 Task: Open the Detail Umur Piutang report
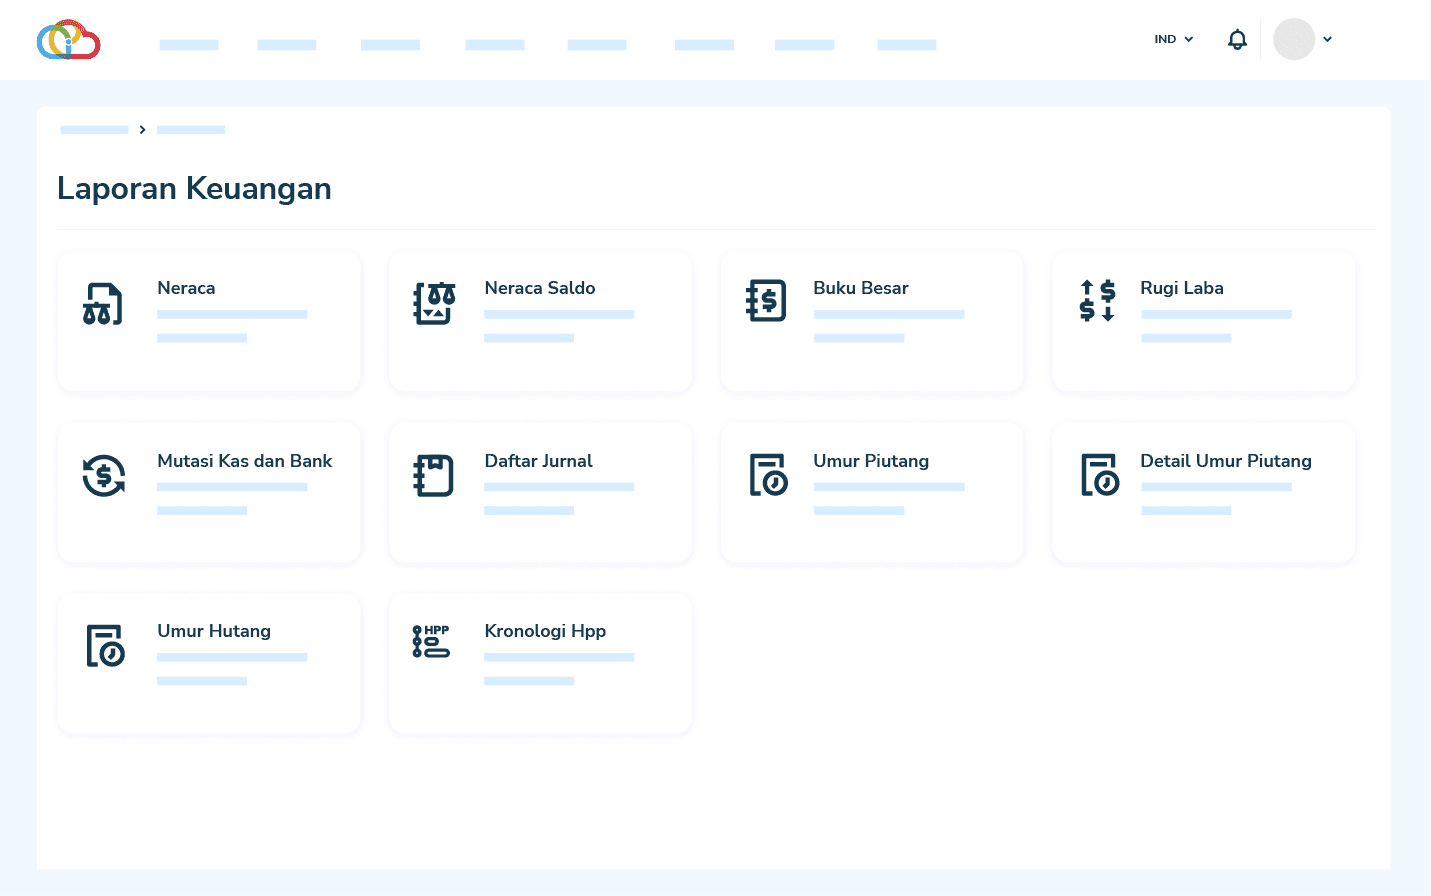(1225, 461)
